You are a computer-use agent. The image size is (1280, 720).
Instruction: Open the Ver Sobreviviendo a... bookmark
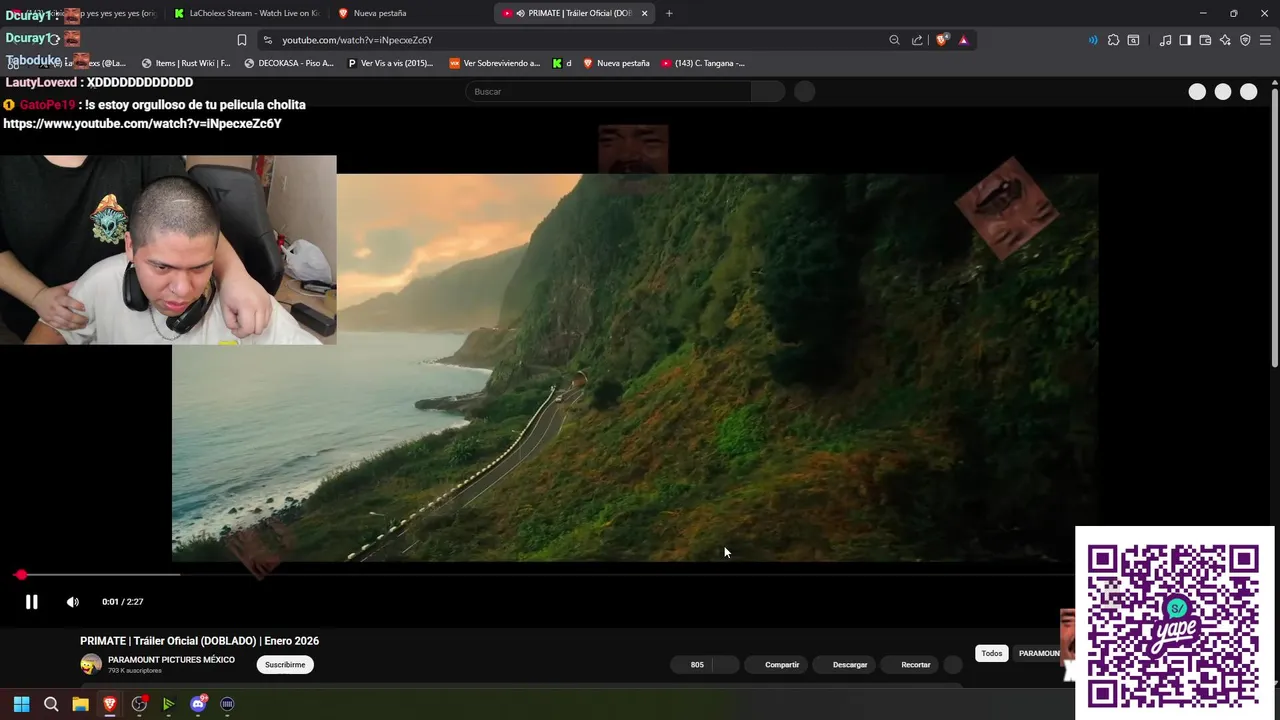pyautogui.click(x=494, y=63)
